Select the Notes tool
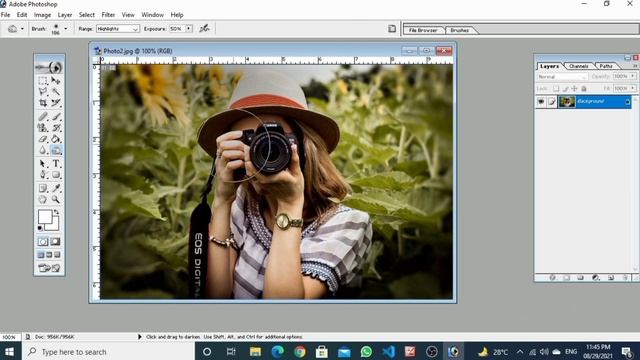Viewport: 640px width, 360px height. pos(42,188)
